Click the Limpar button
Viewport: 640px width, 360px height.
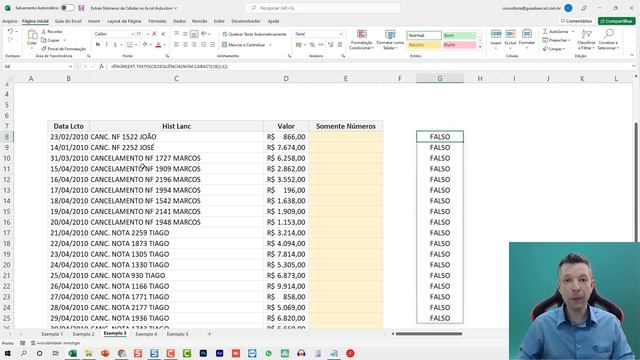[x=554, y=49]
